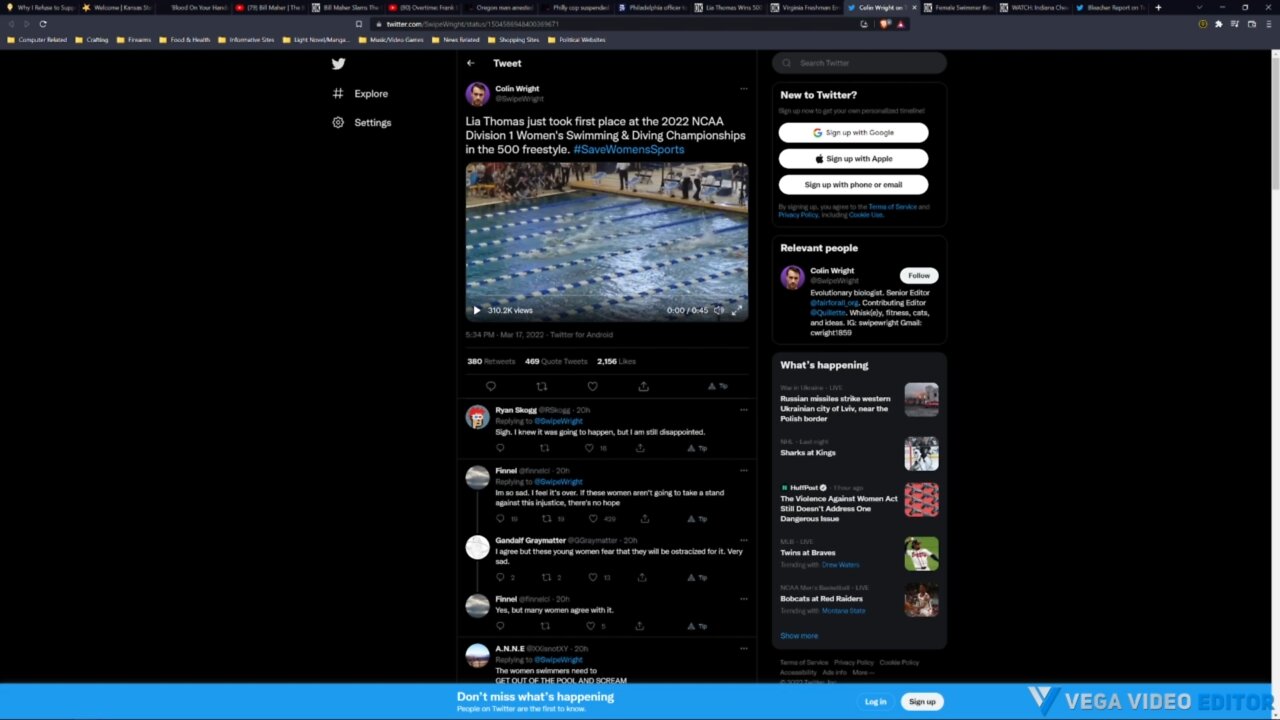Open the Music/Video-Games bookmarks folder
Viewport: 1280px width, 720px height.
(392, 40)
